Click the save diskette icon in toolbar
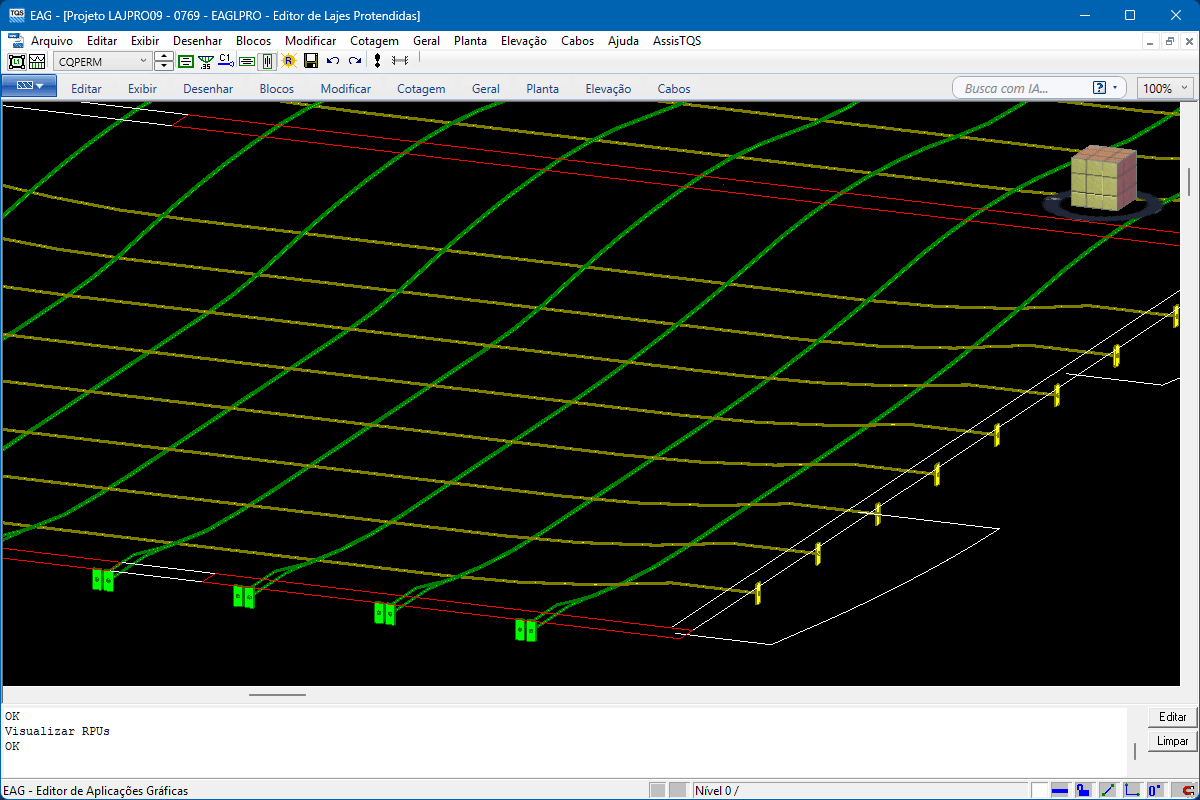 coord(311,61)
